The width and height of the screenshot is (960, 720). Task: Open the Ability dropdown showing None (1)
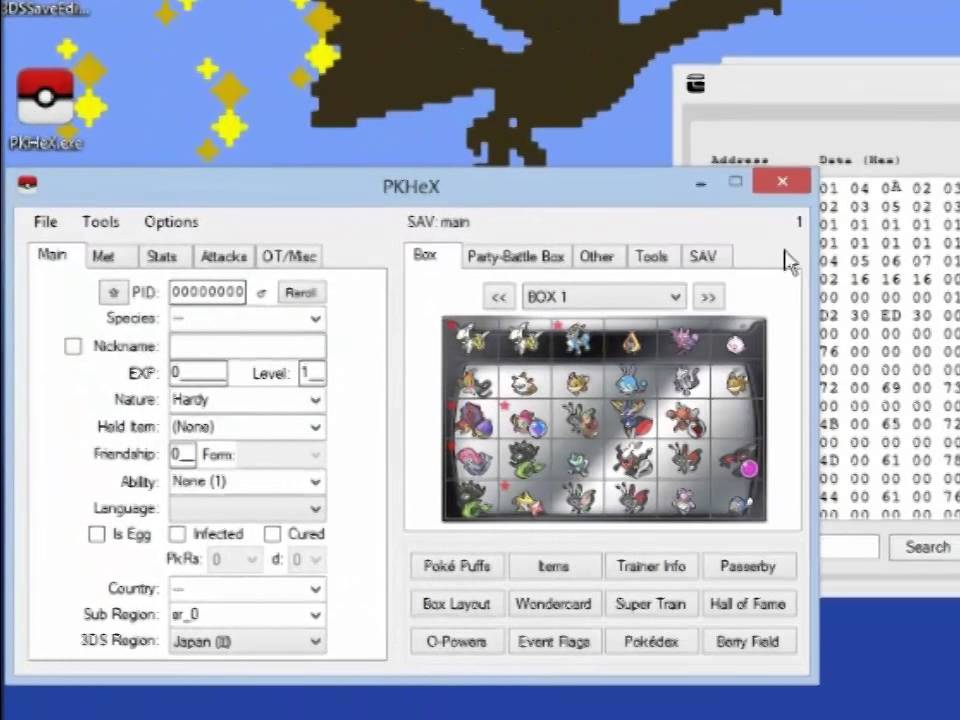247,481
